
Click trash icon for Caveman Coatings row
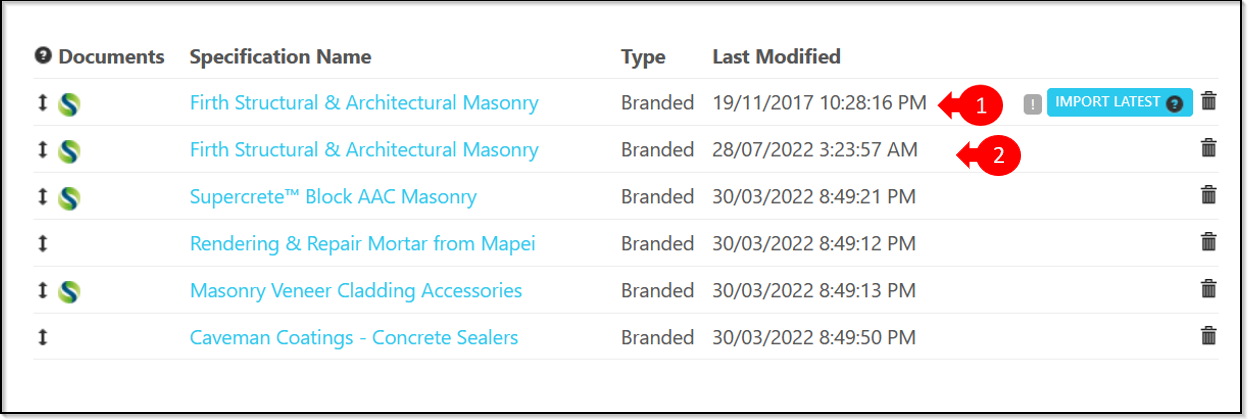click(1209, 336)
